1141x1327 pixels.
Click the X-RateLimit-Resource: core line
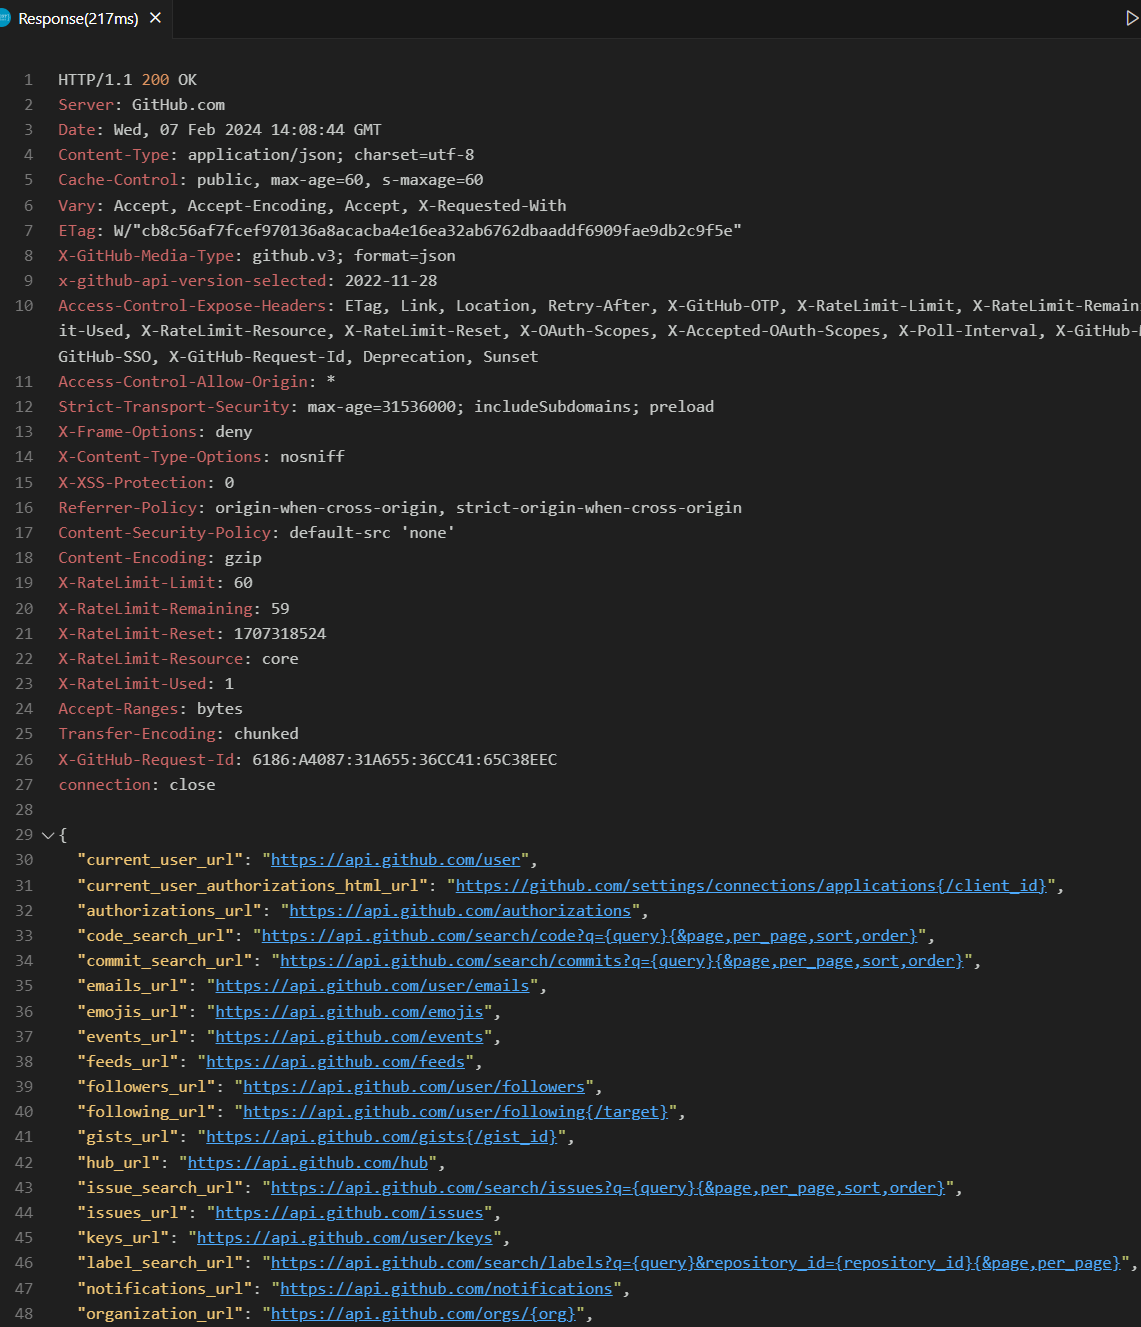(178, 659)
